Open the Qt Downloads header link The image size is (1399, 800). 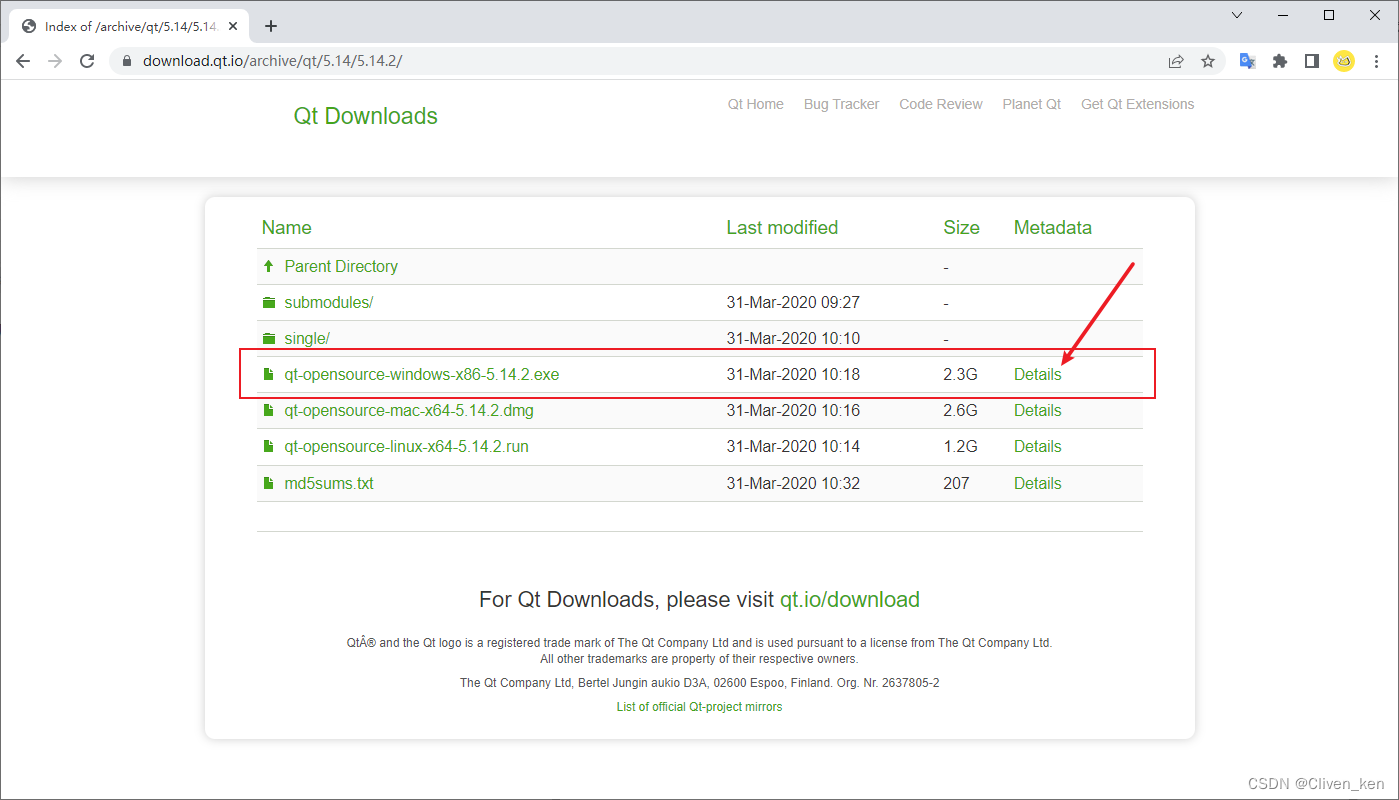pos(365,116)
